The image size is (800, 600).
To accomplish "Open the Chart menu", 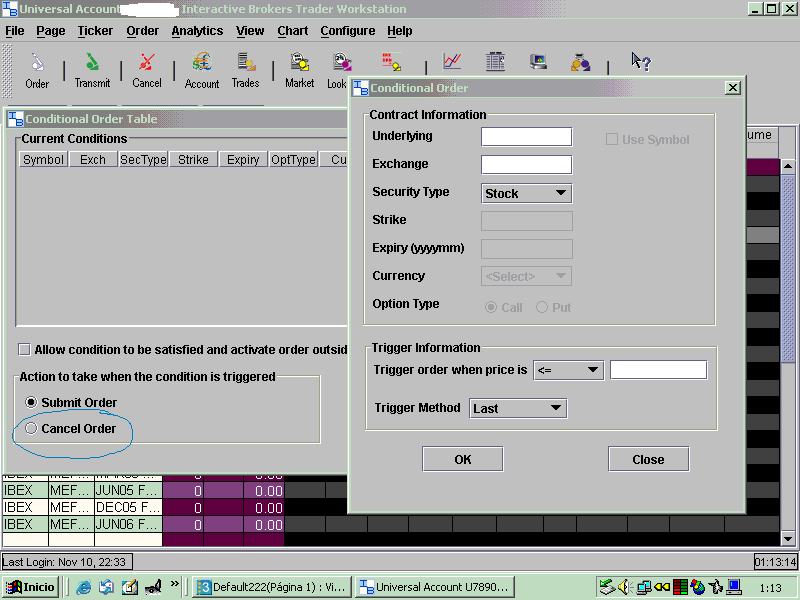I will [x=293, y=31].
